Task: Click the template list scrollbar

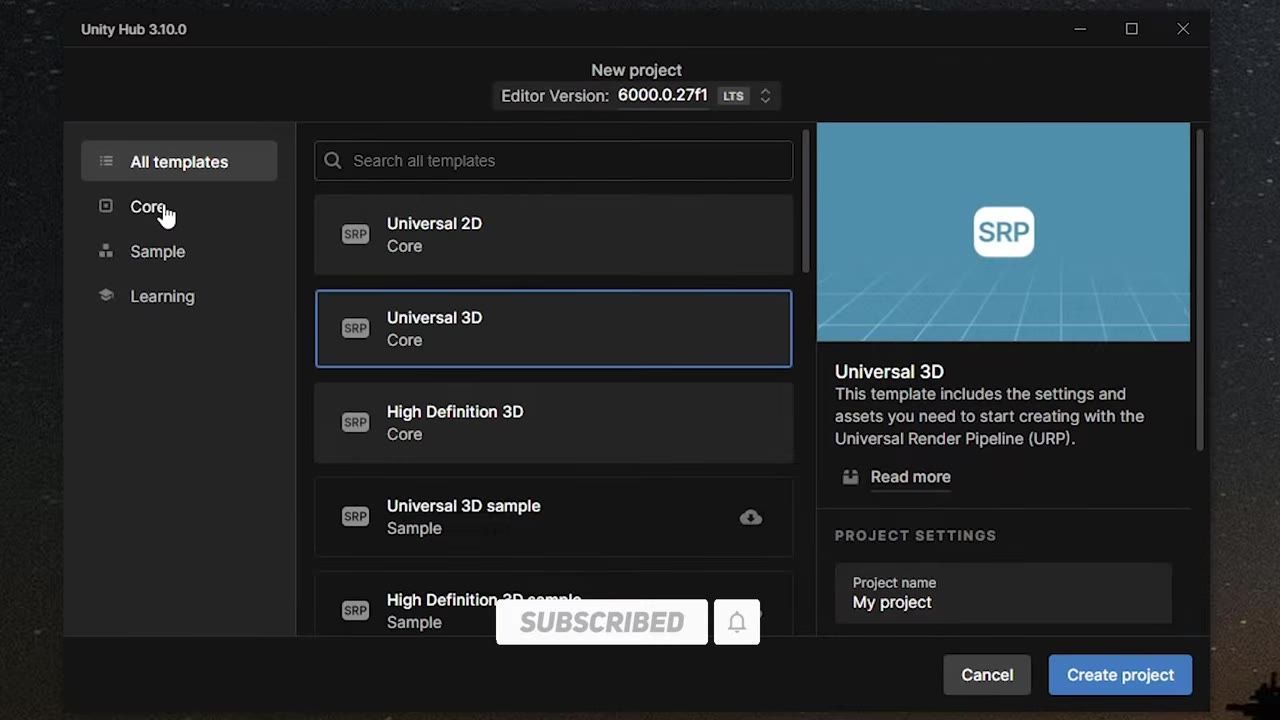Action: (805, 200)
